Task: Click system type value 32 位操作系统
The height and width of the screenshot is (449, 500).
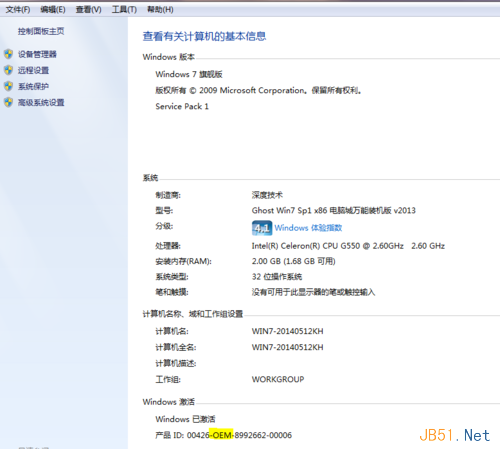Action: pos(277,277)
